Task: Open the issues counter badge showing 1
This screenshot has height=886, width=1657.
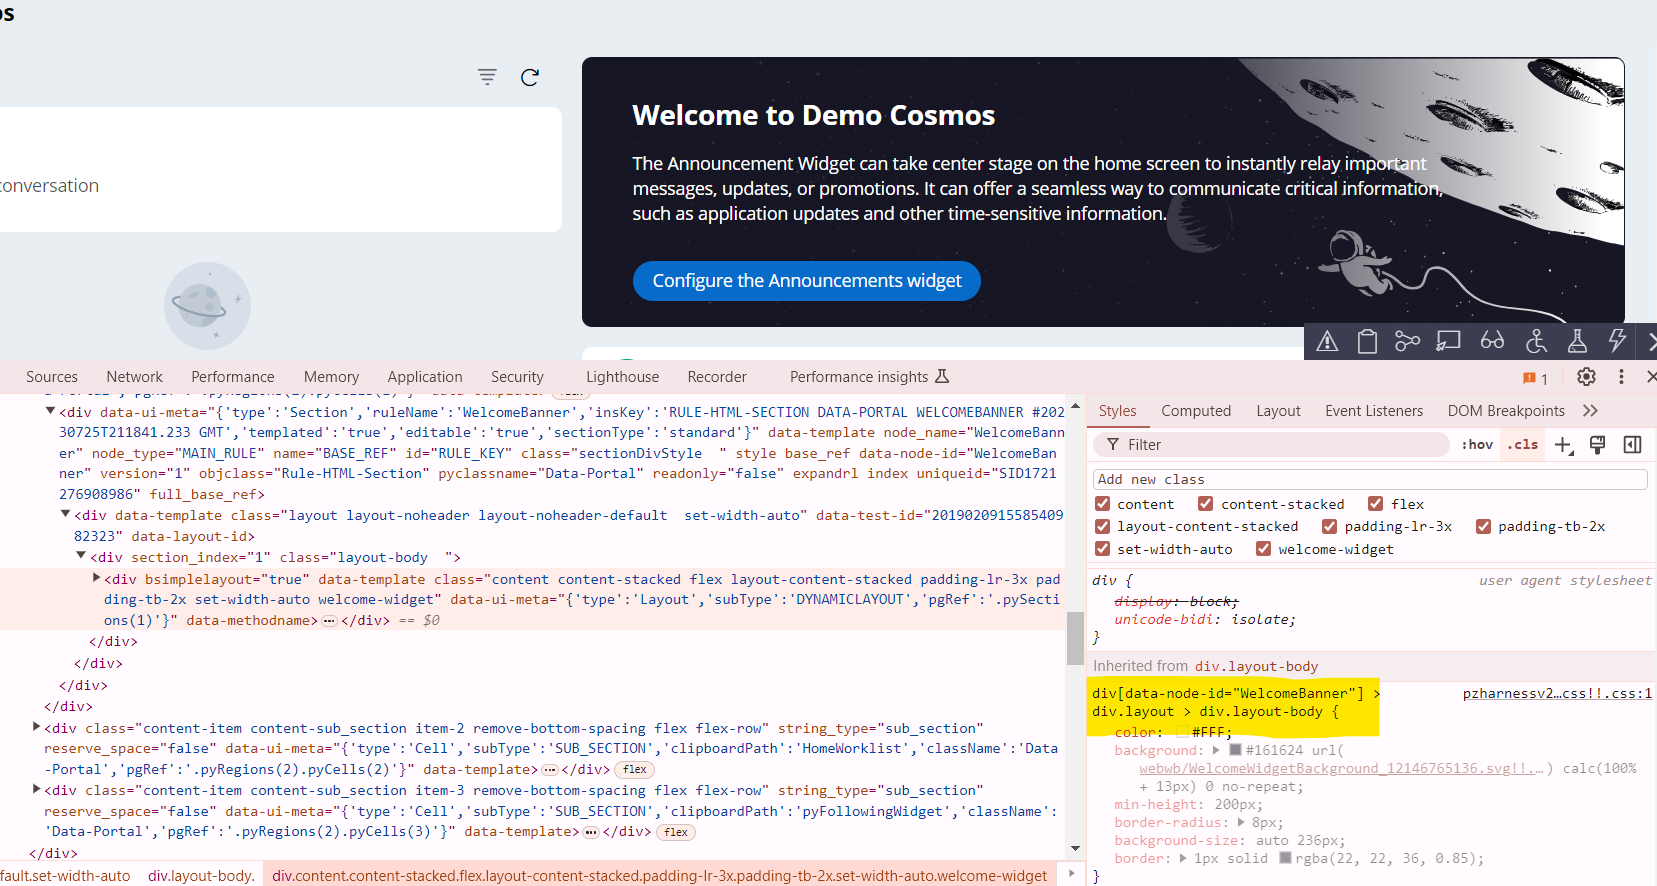Action: pos(1535,378)
